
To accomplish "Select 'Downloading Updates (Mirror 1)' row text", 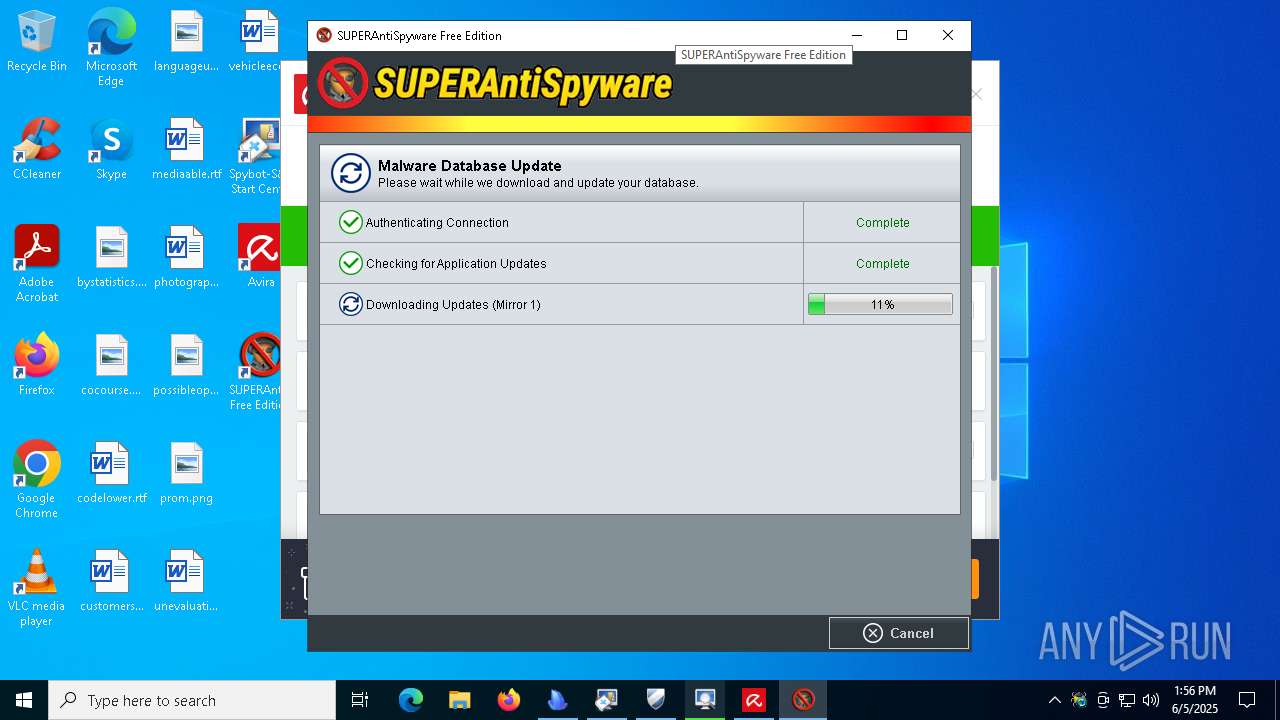I will pos(453,304).
